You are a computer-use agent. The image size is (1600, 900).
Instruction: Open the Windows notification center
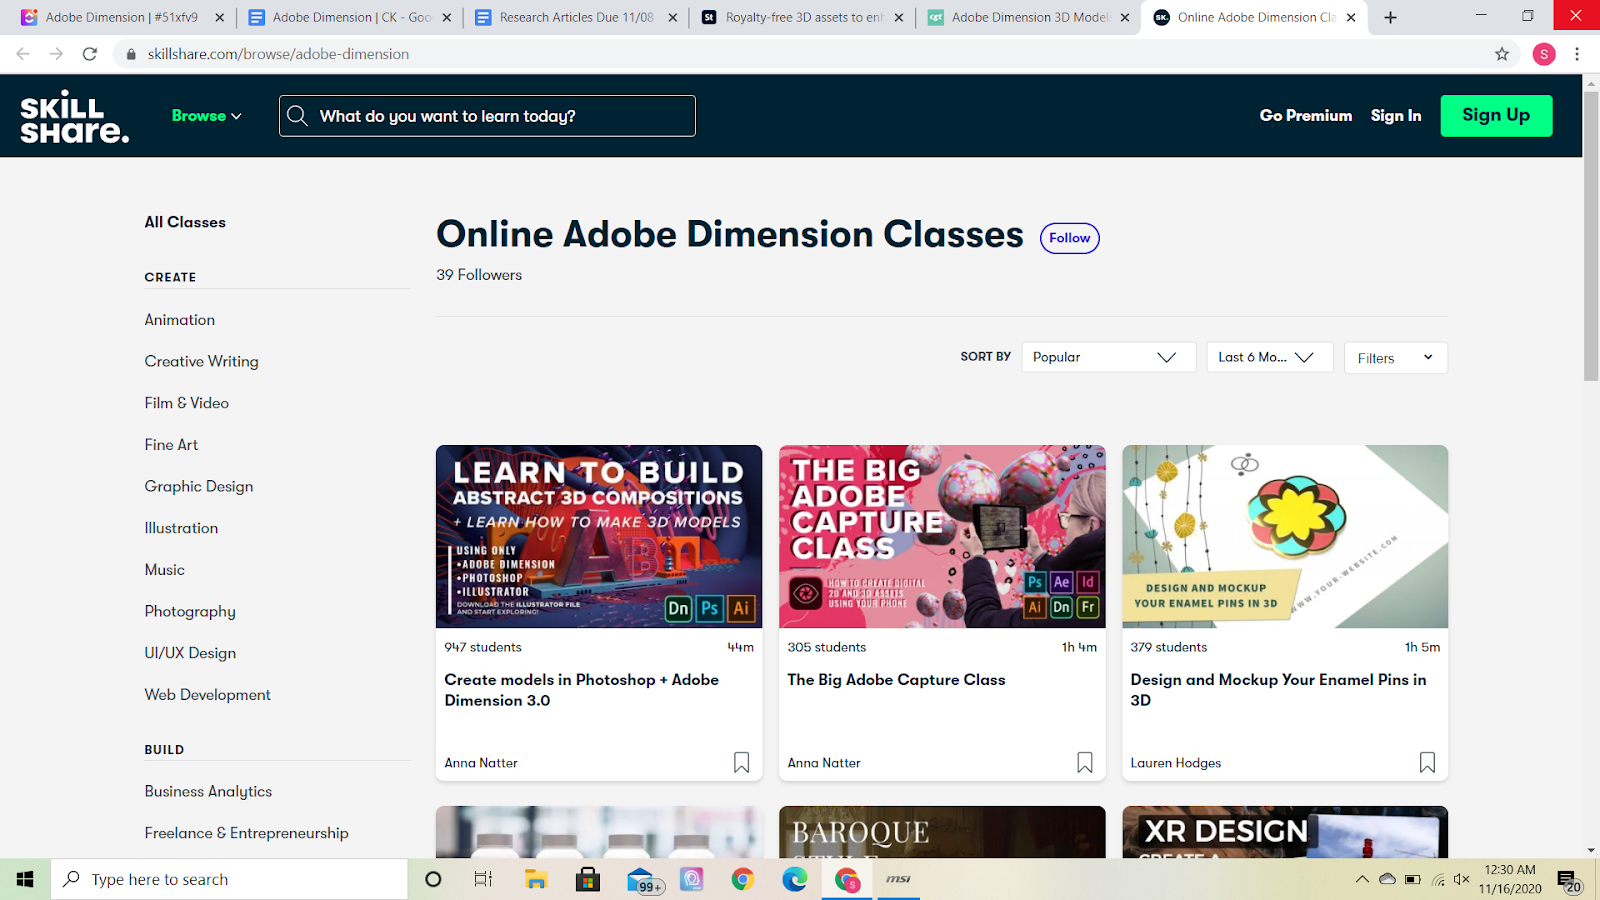point(1569,880)
